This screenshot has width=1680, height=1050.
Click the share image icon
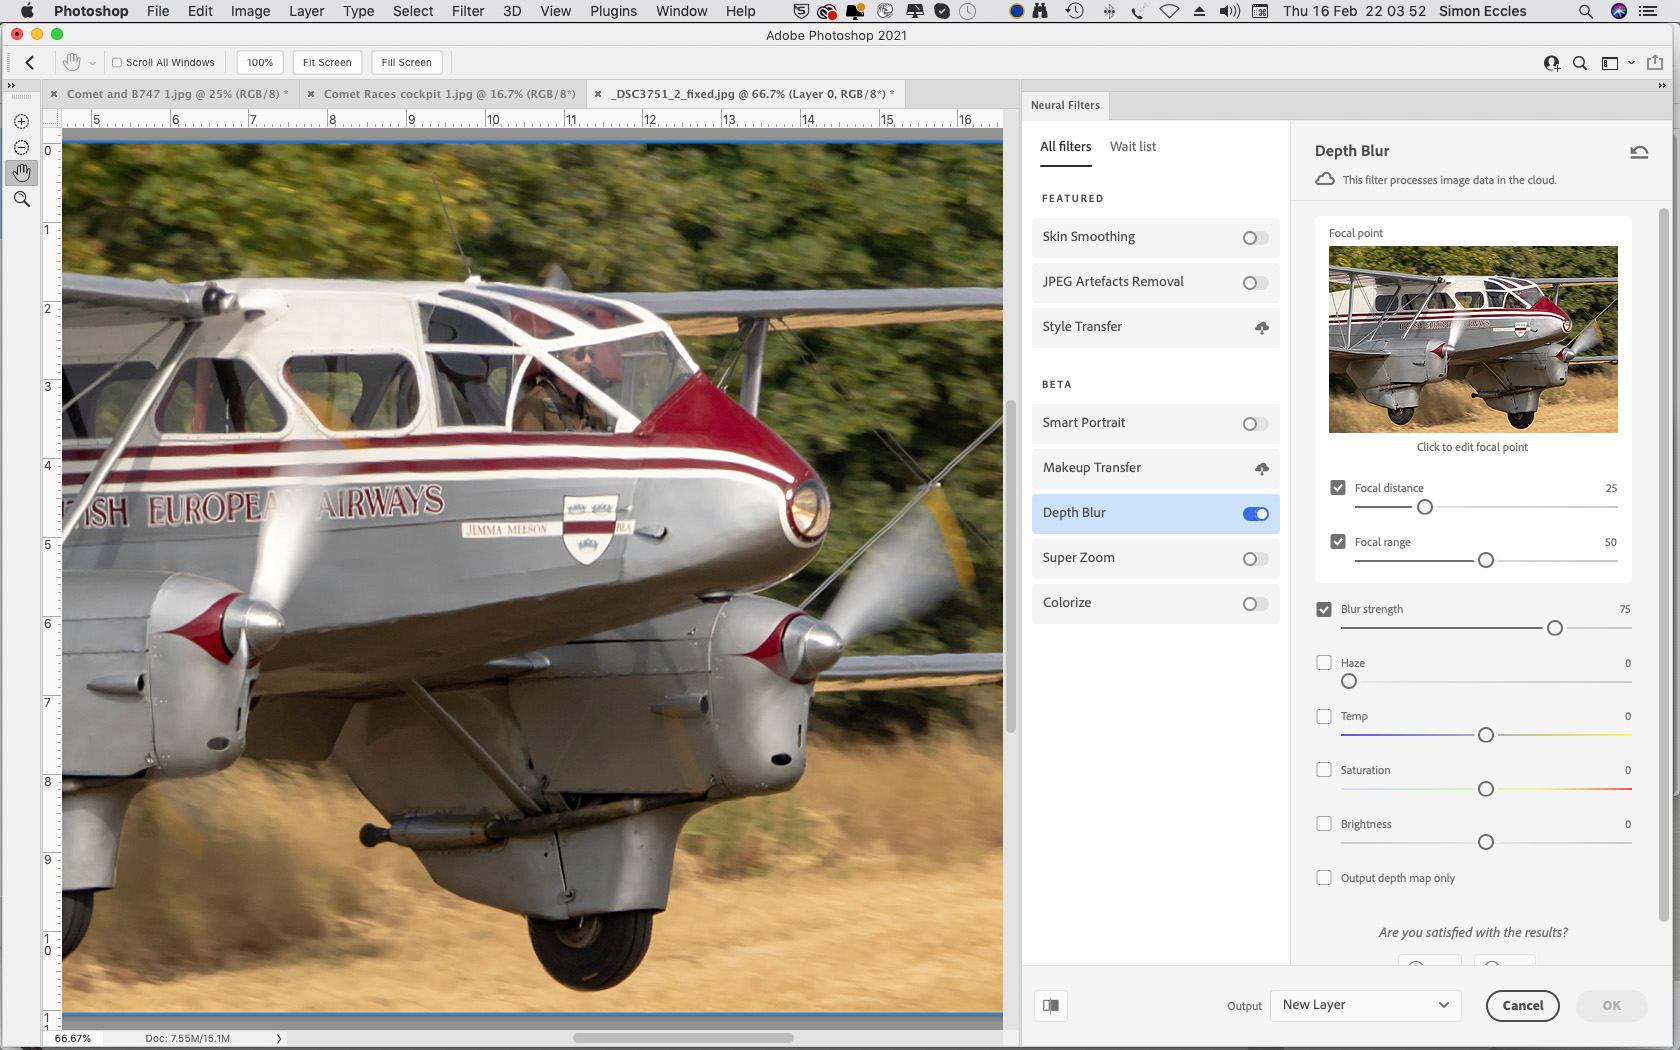click(1655, 62)
